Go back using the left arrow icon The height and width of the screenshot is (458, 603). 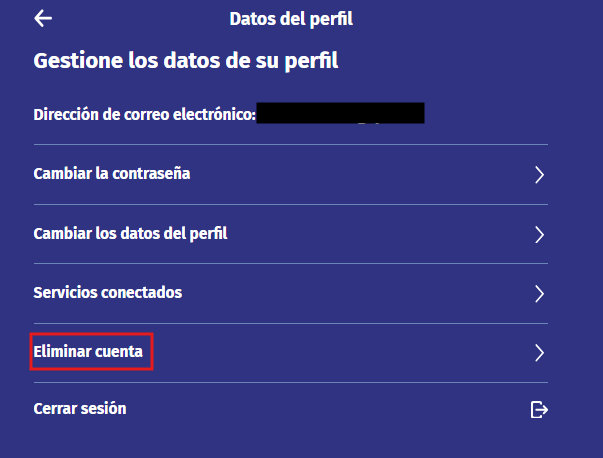[43, 18]
